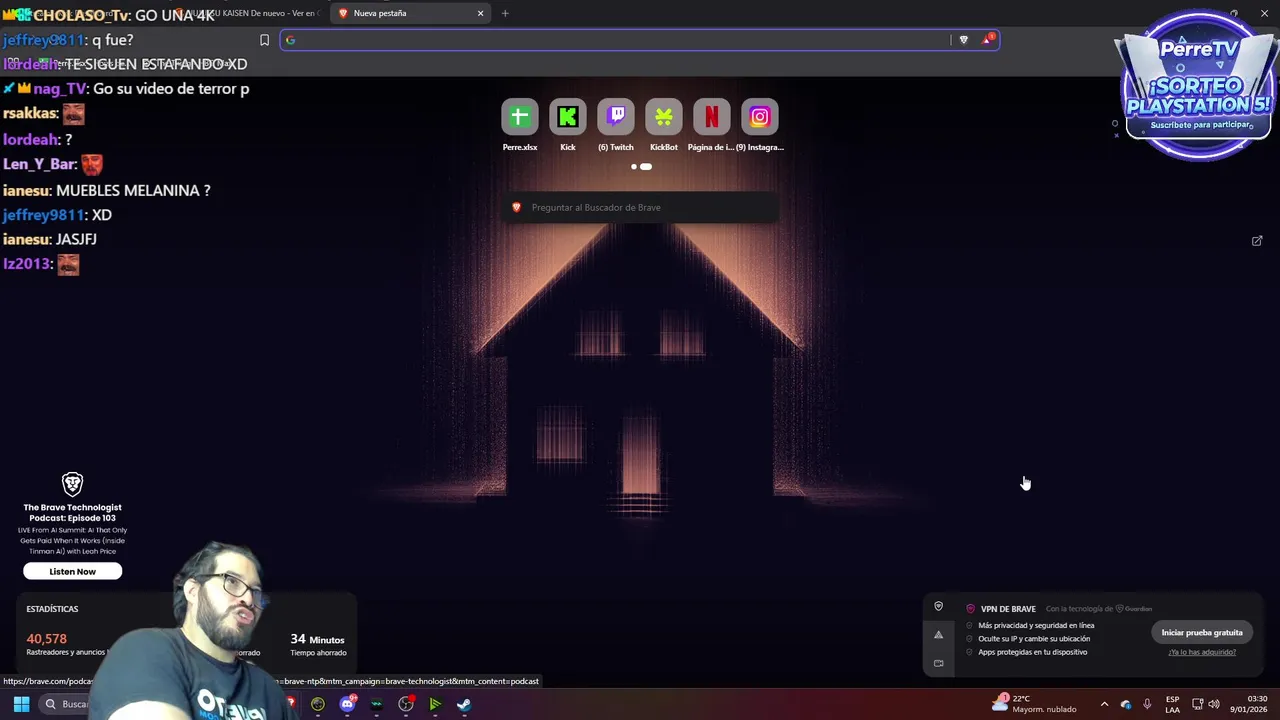Image resolution: width=1280 pixels, height=720 pixels.
Task: Select Brave Talk camera tab in widget
Action: 938,662
